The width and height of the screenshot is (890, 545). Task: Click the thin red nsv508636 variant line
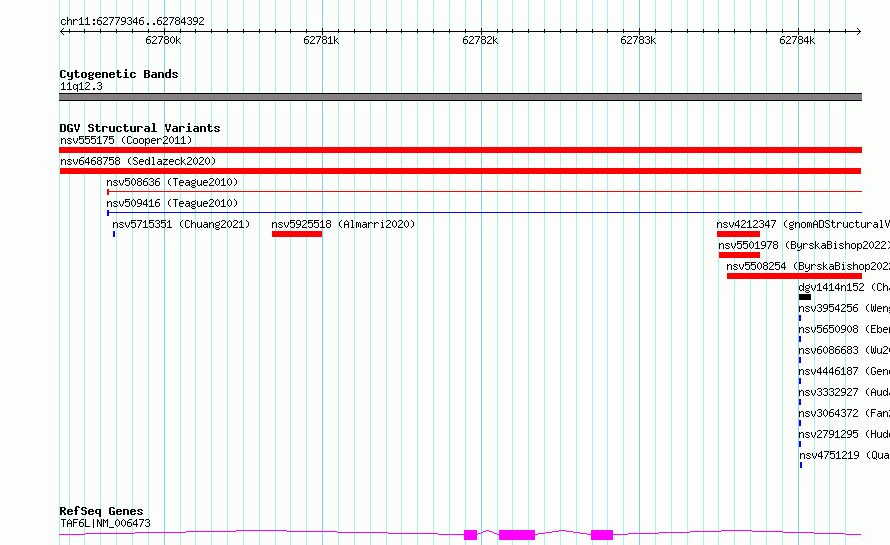point(484,192)
